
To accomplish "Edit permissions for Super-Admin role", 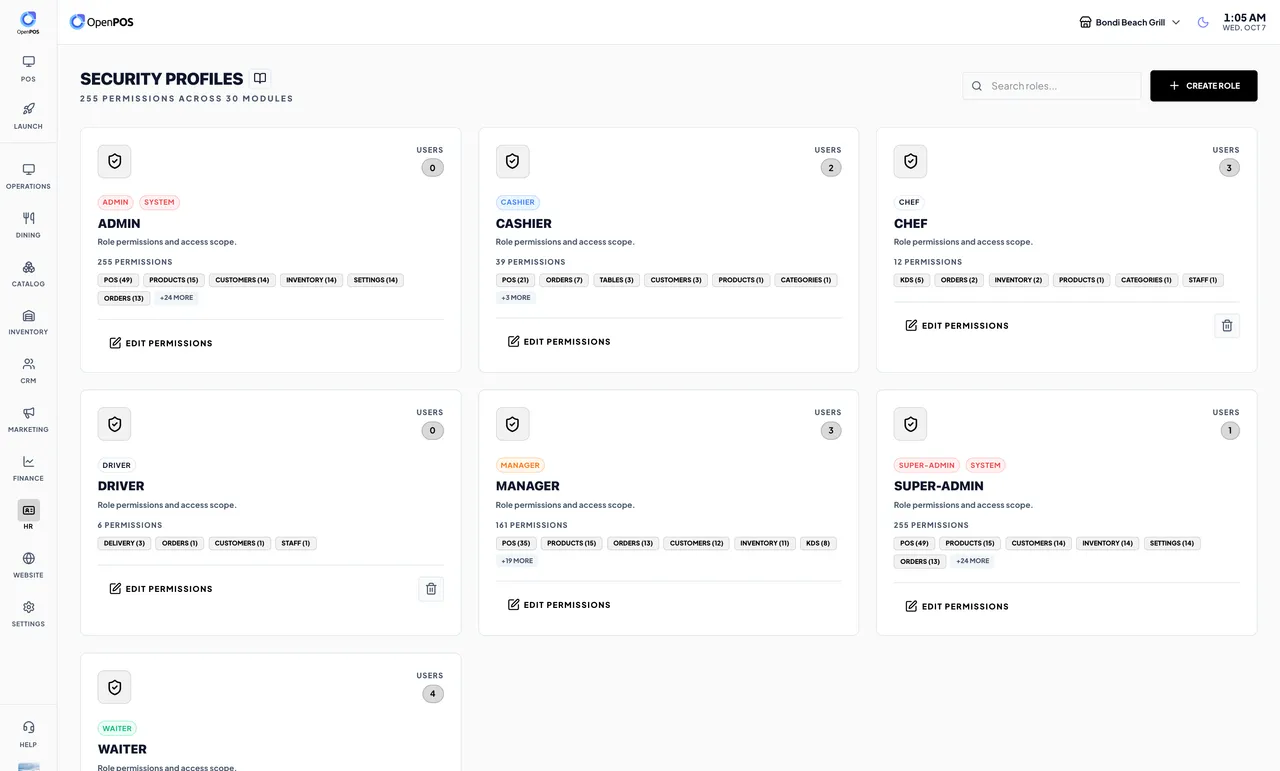I will pyautogui.click(x=957, y=606).
